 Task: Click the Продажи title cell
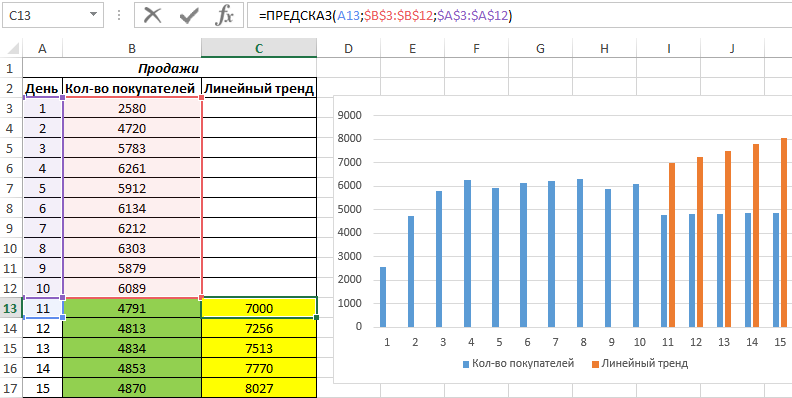[x=169, y=68]
